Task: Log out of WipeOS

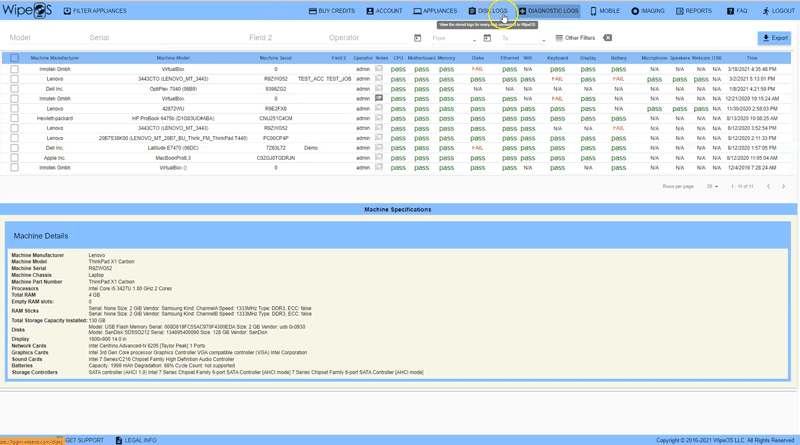Action: point(779,11)
